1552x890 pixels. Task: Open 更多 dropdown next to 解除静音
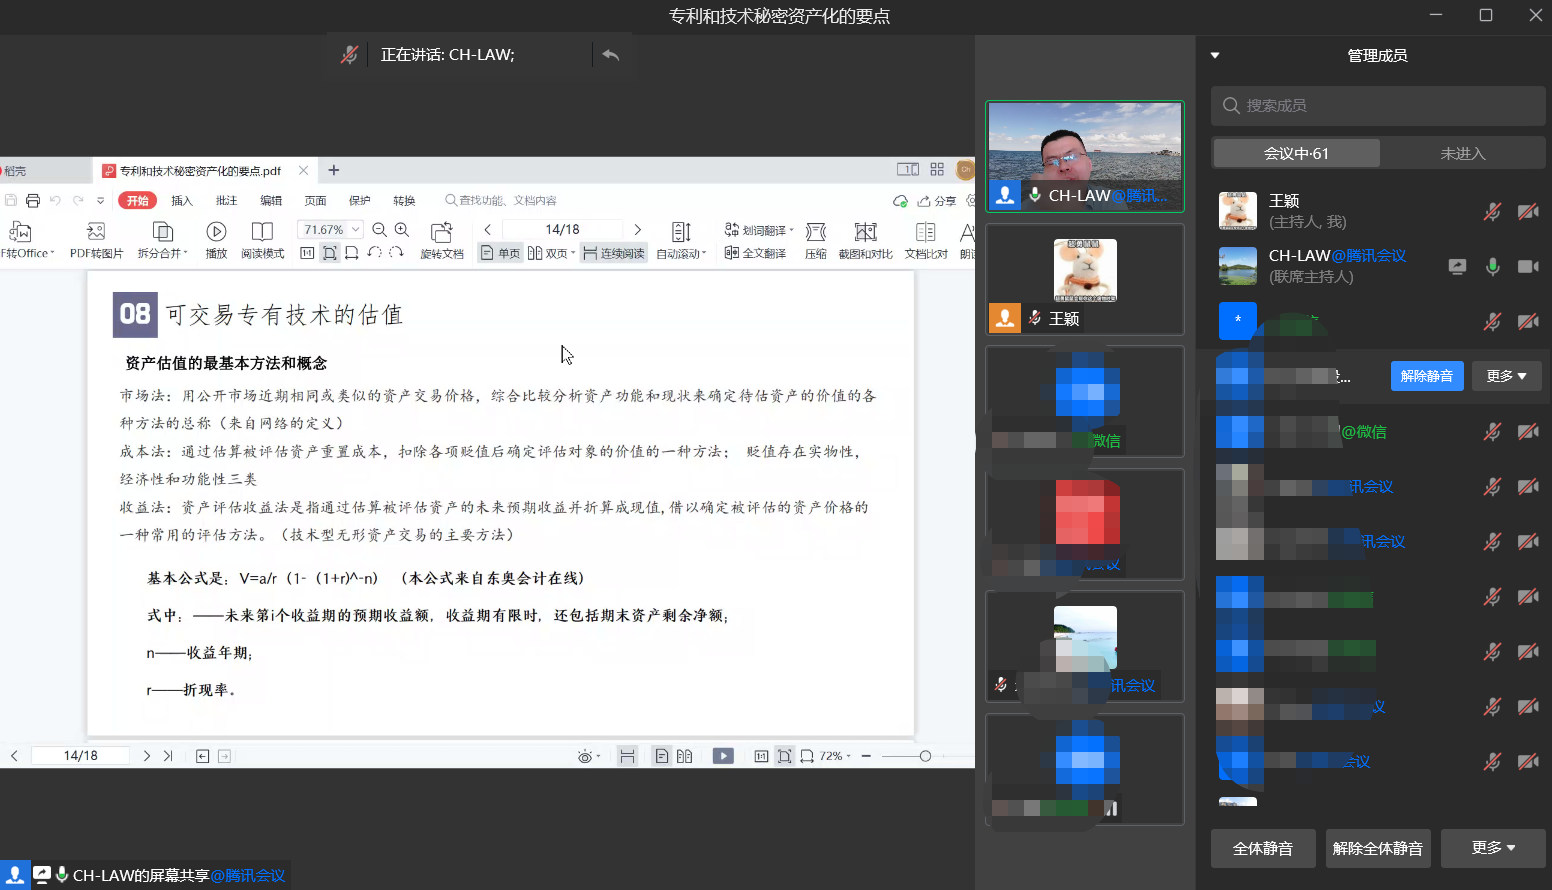coord(1506,376)
